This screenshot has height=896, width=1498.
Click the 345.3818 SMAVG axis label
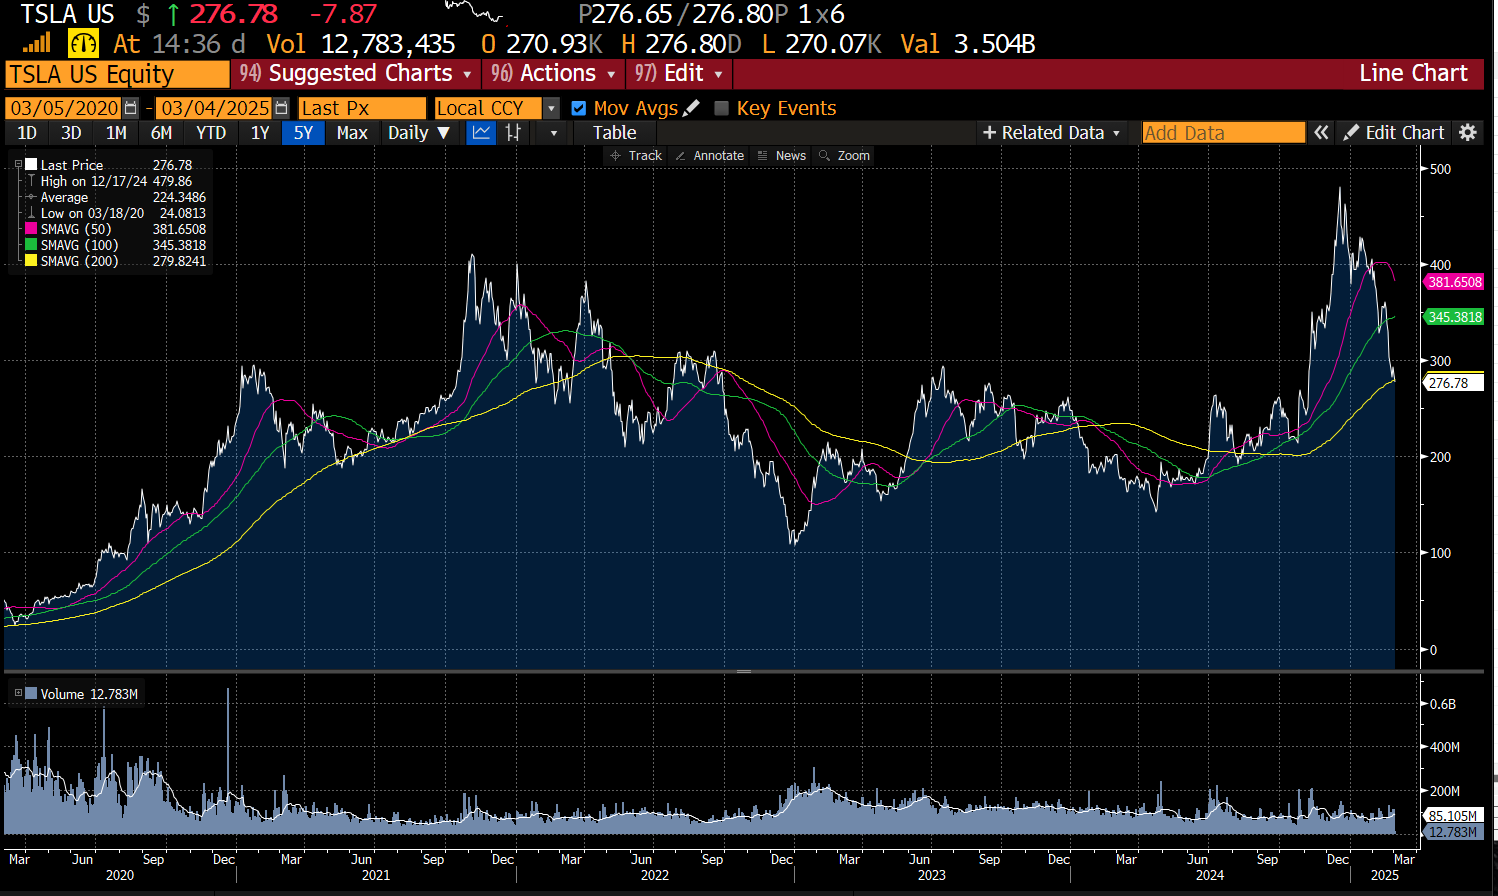tap(1454, 317)
